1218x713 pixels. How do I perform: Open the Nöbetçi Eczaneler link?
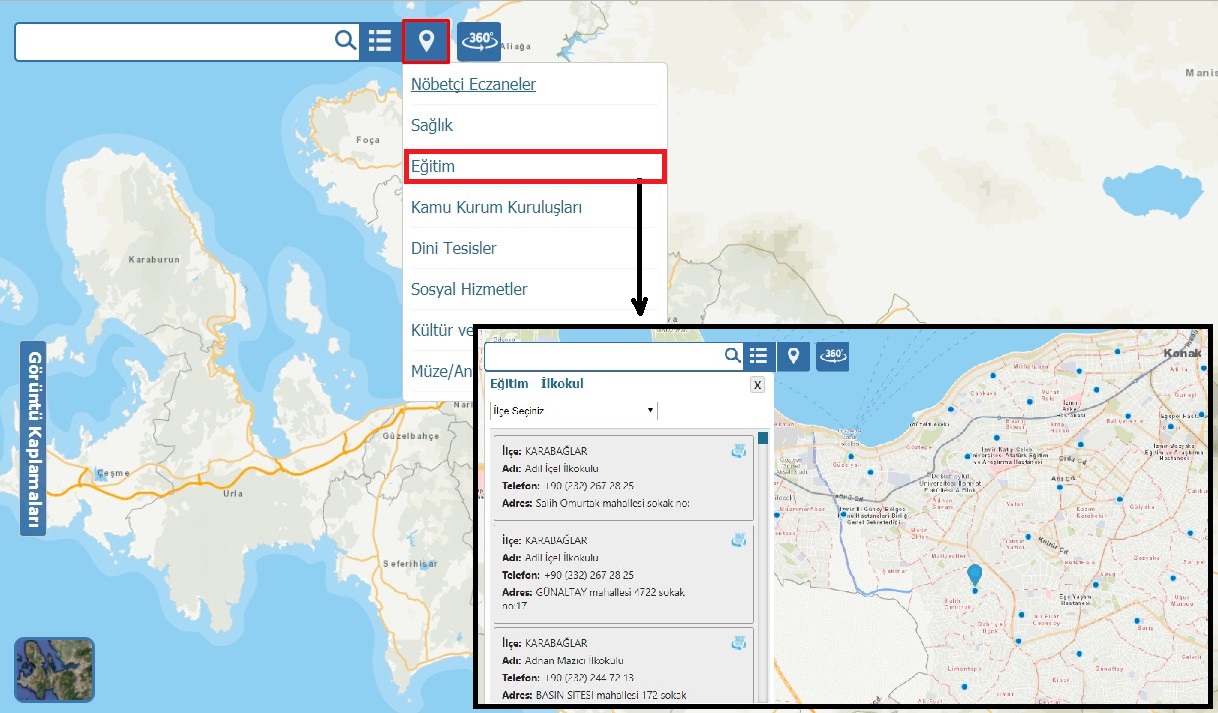tap(473, 84)
